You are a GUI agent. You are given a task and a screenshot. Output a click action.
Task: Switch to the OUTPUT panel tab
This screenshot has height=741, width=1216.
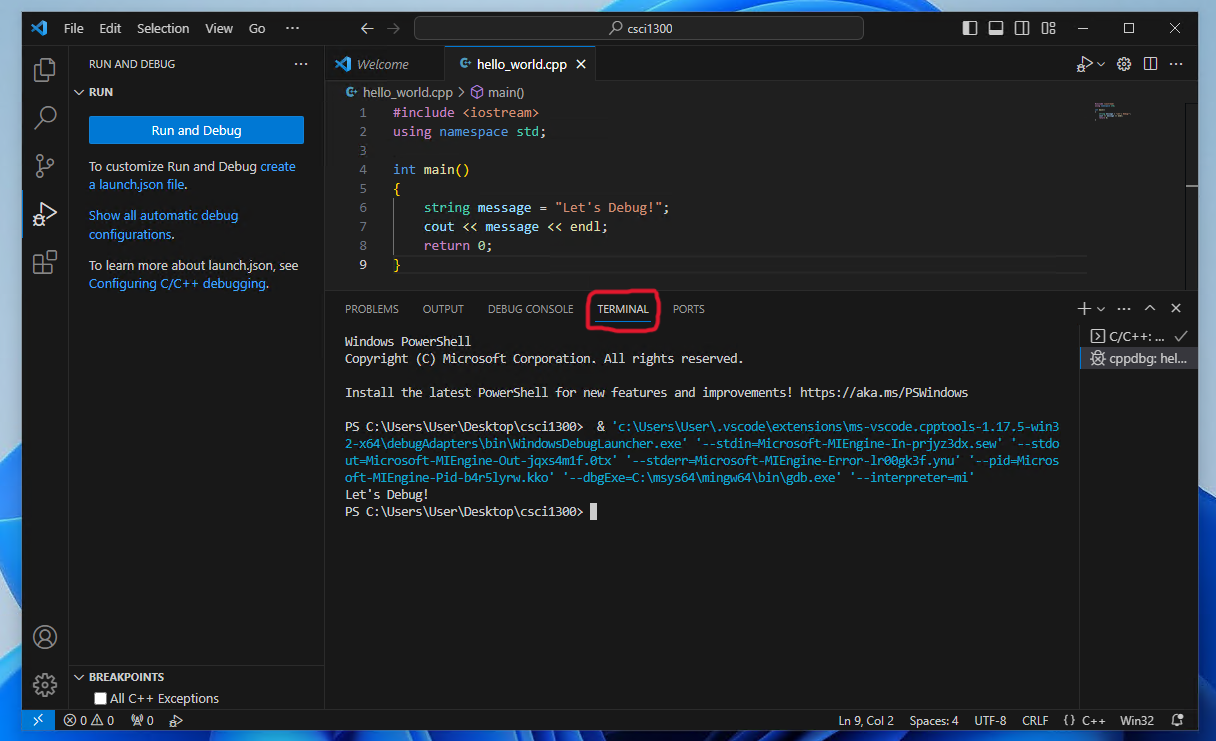coord(443,309)
